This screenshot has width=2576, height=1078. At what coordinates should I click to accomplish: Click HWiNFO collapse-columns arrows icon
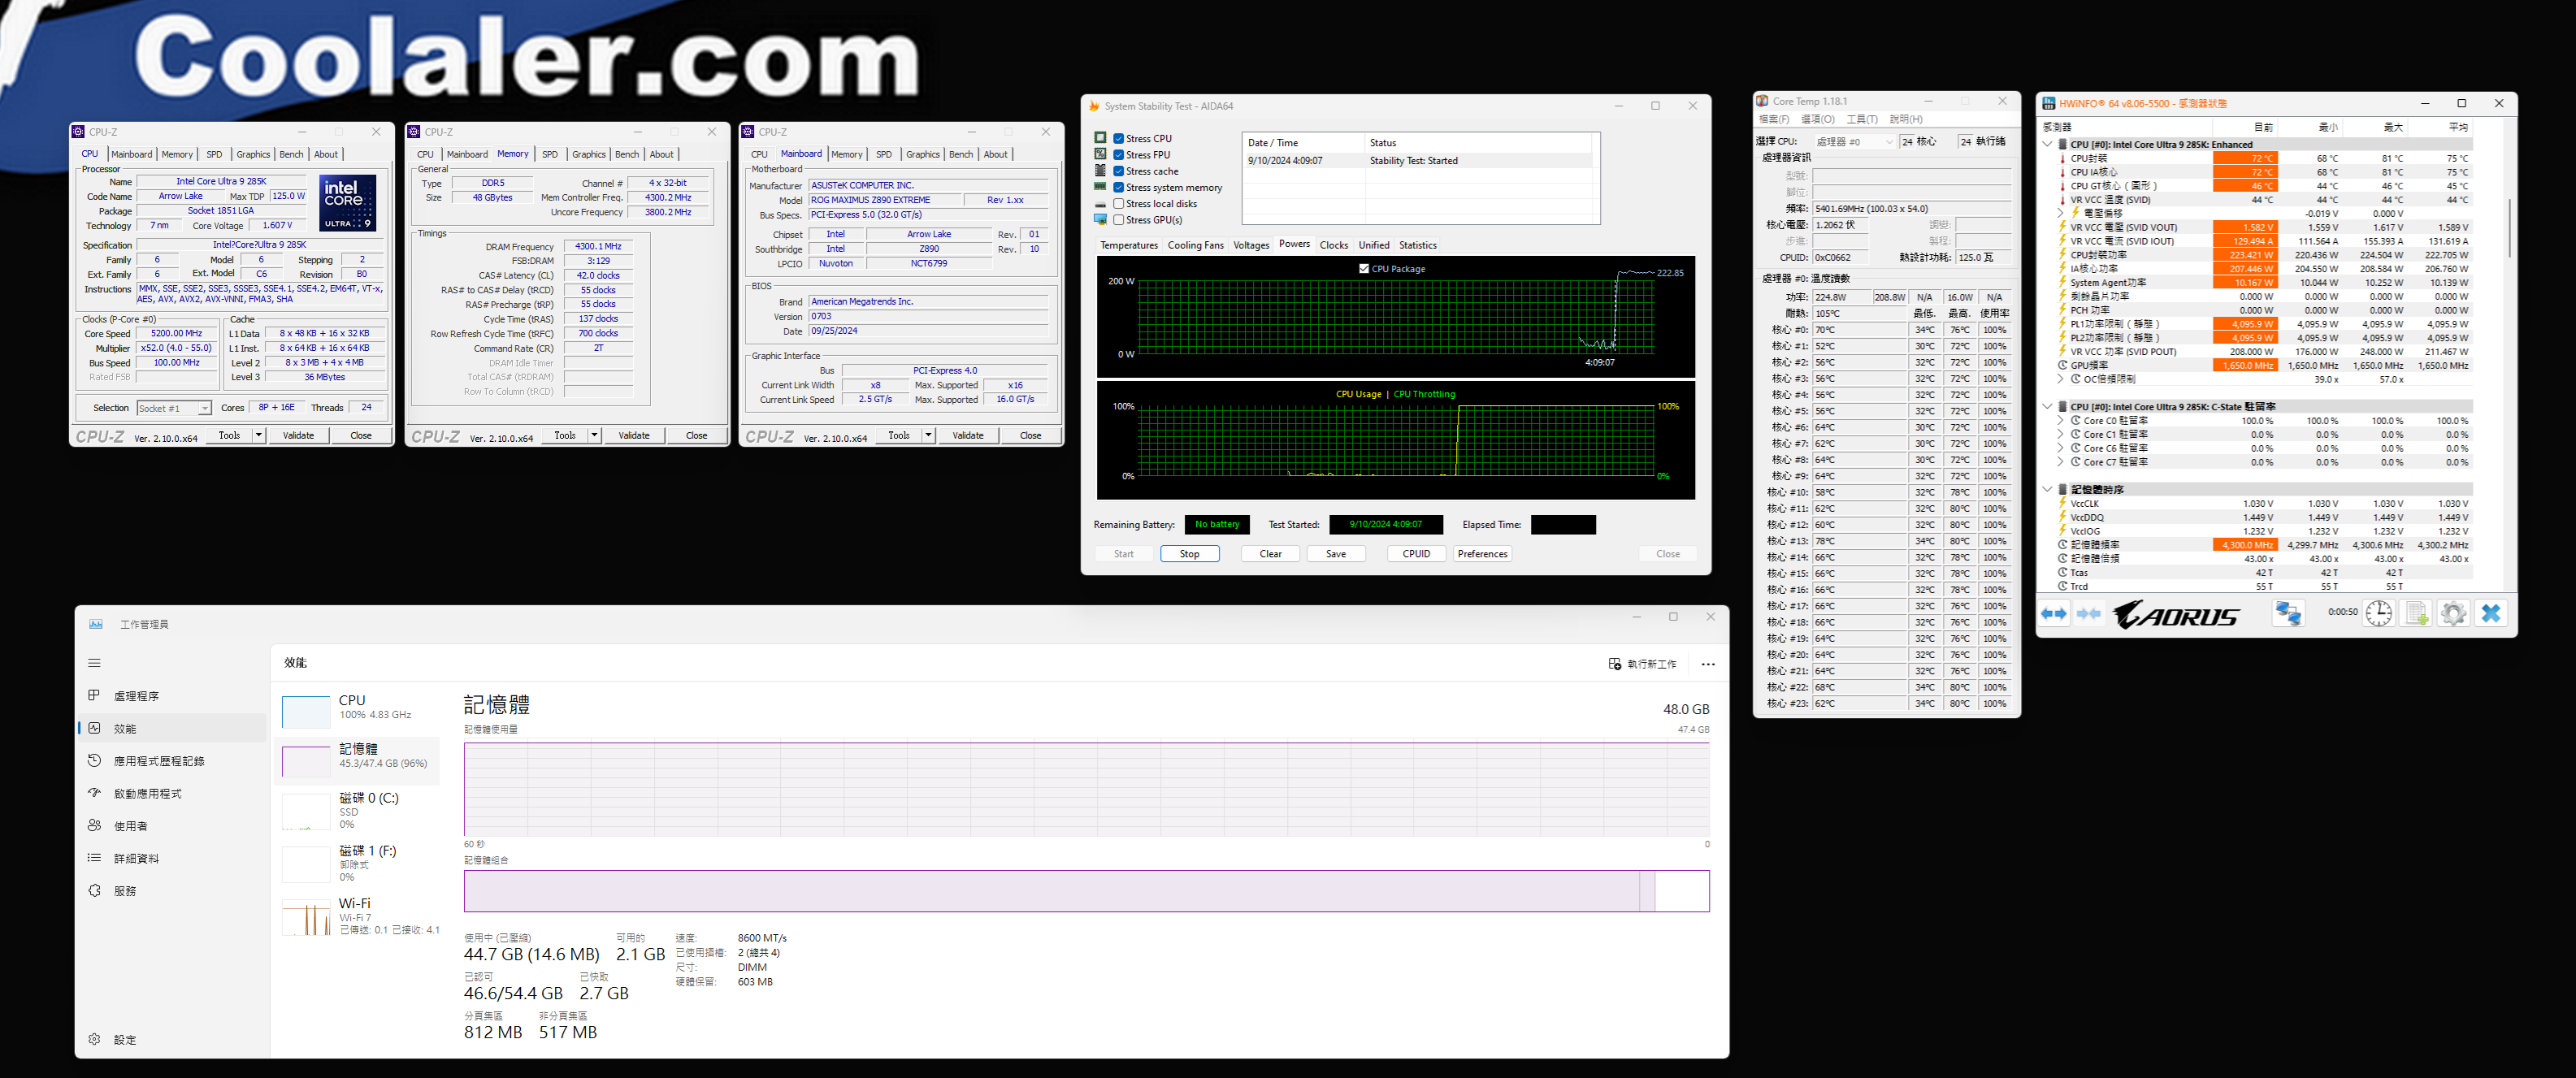click(x=2088, y=613)
